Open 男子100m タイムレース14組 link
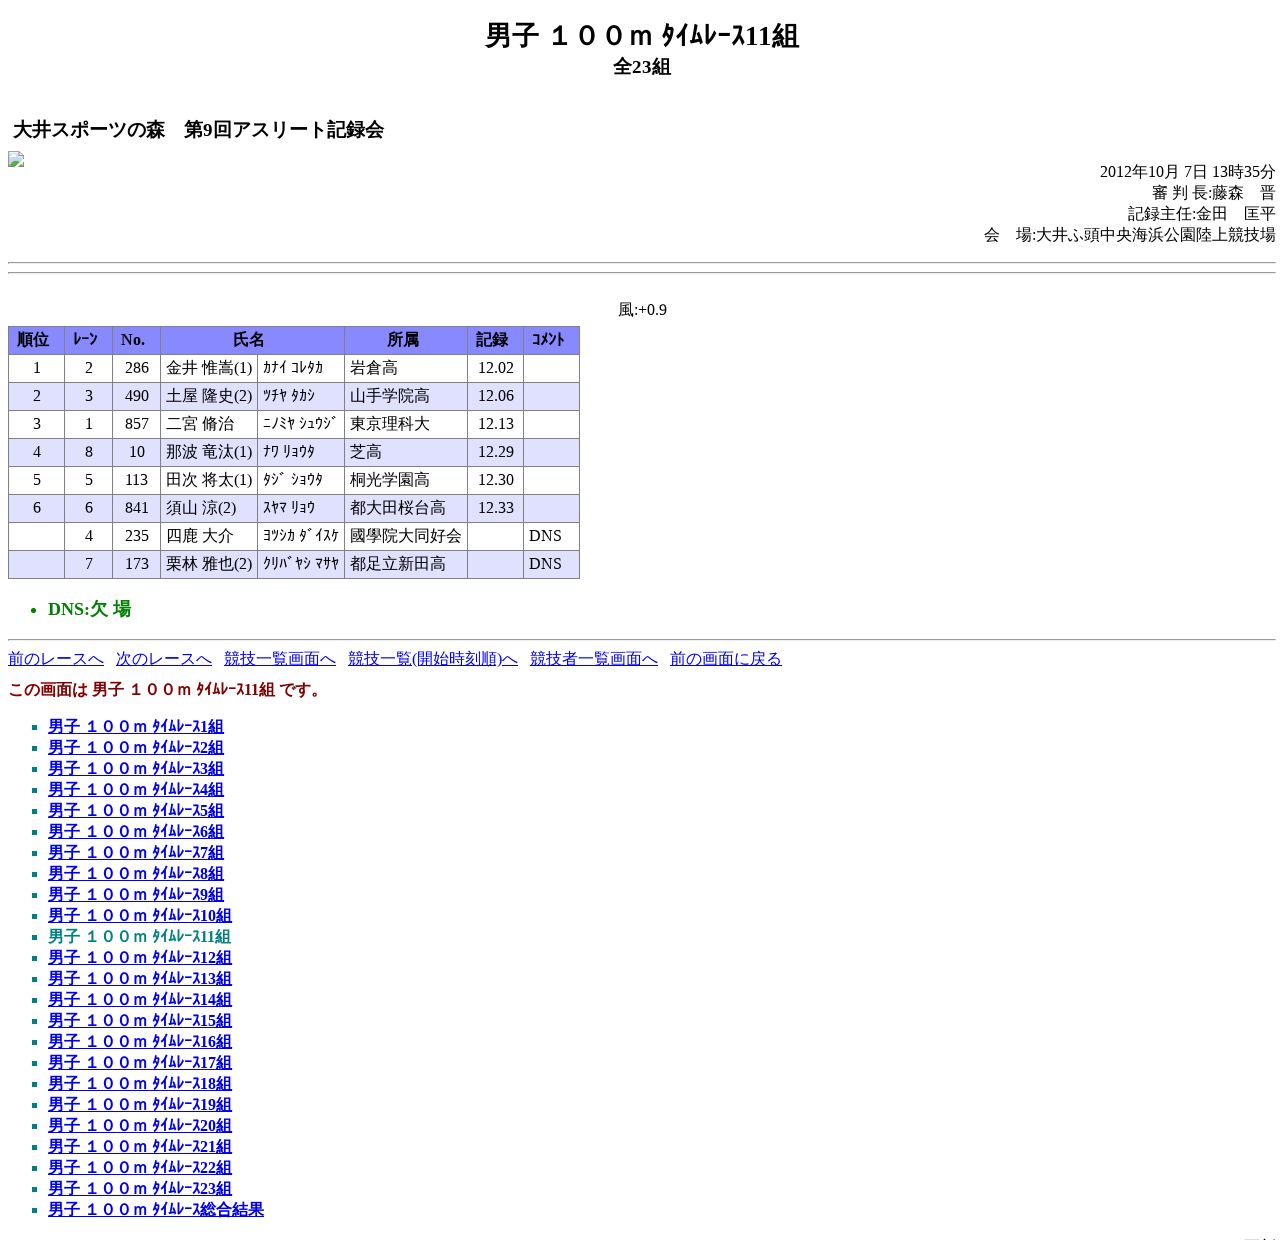The image size is (1284, 1240). 140,1000
